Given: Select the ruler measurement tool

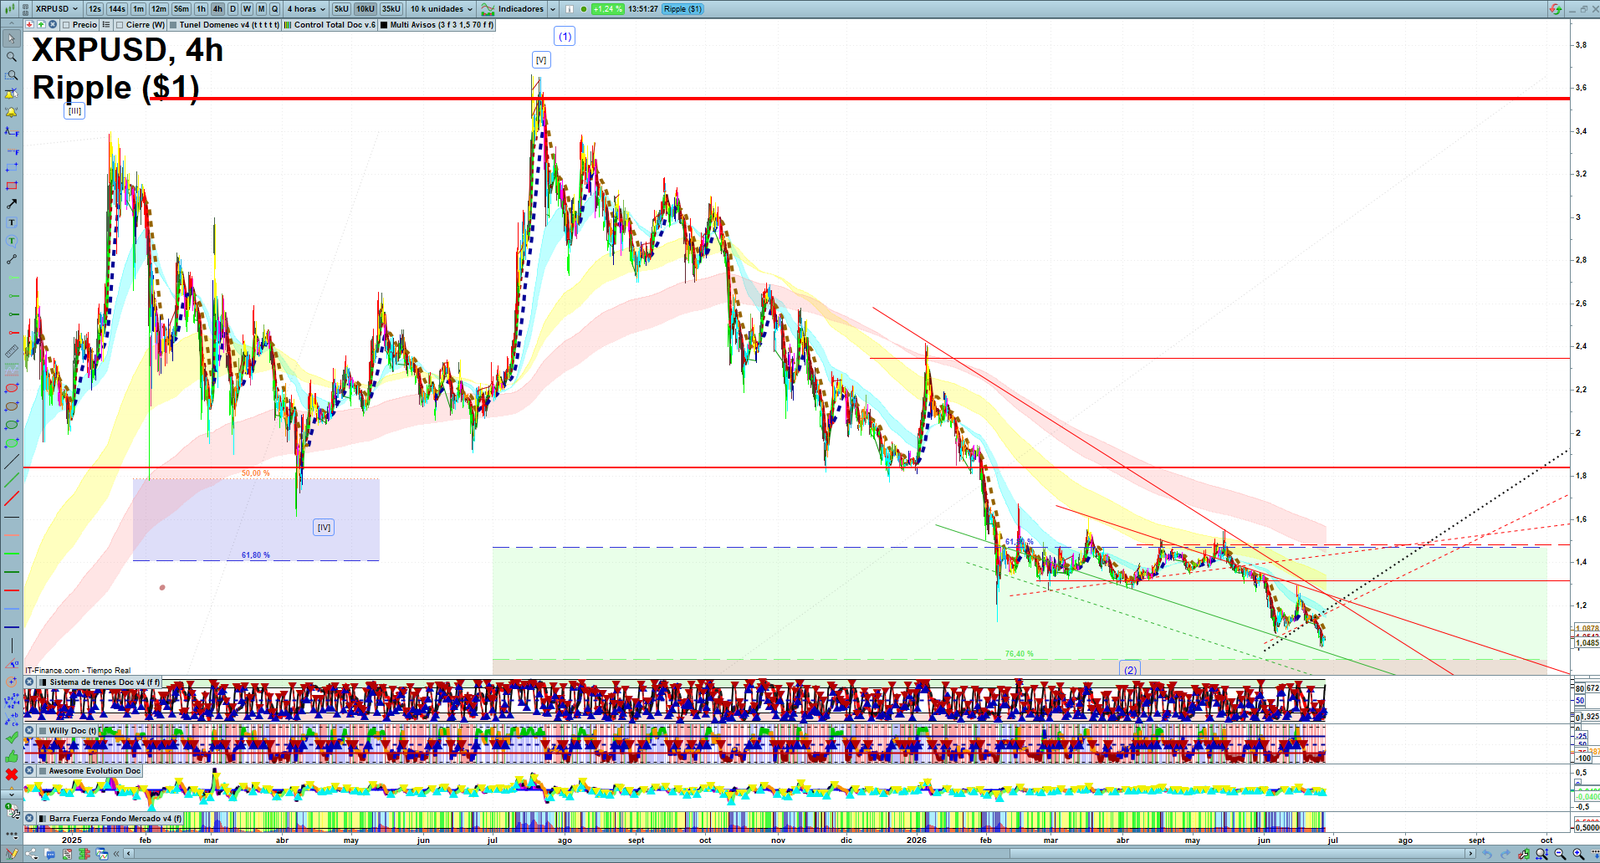Looking at the screenshot, I should (x=12, y=351).
